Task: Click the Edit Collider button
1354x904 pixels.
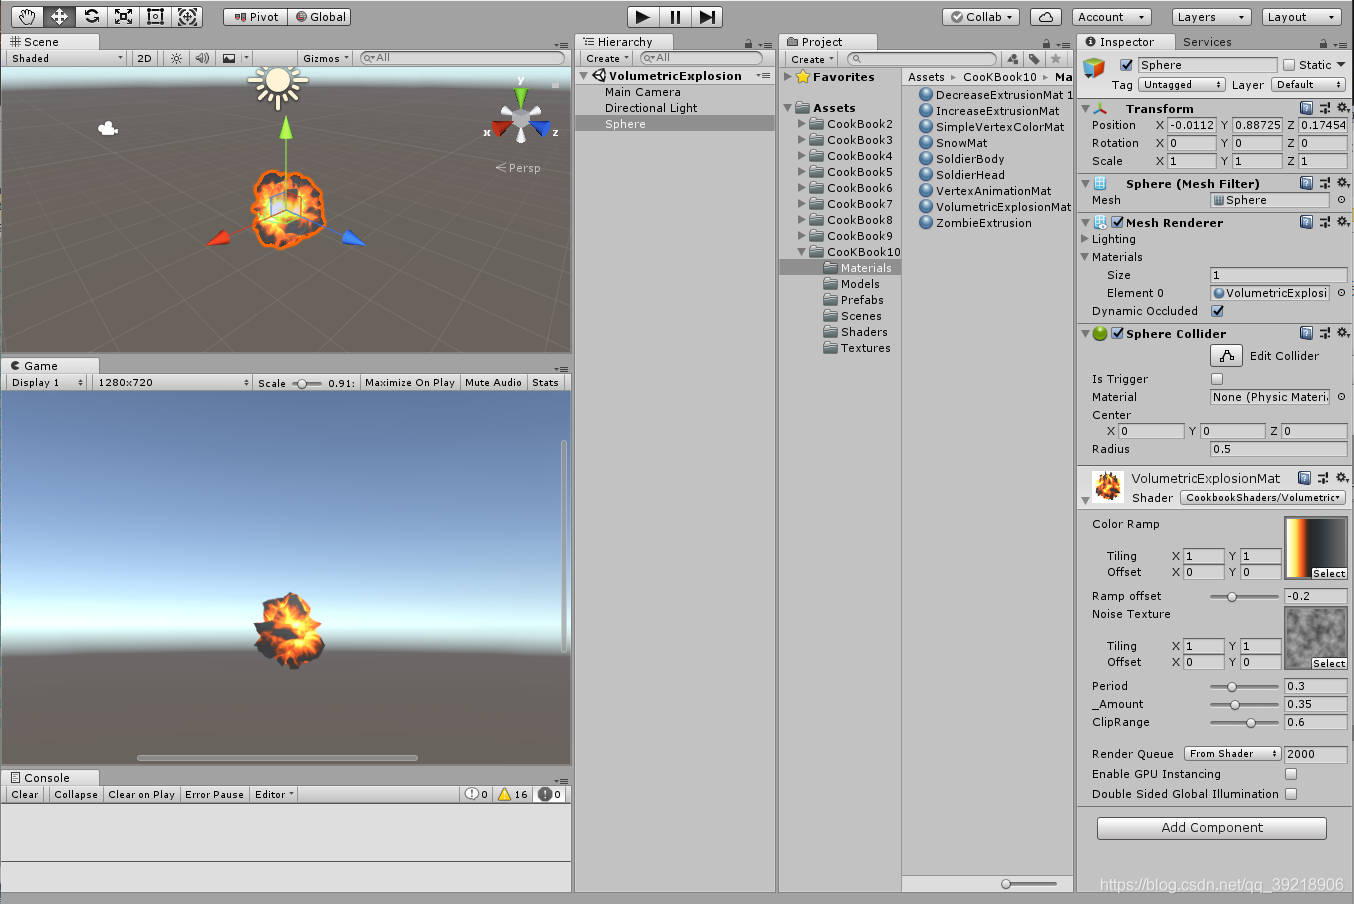Action: click(x=1226, y=355)
